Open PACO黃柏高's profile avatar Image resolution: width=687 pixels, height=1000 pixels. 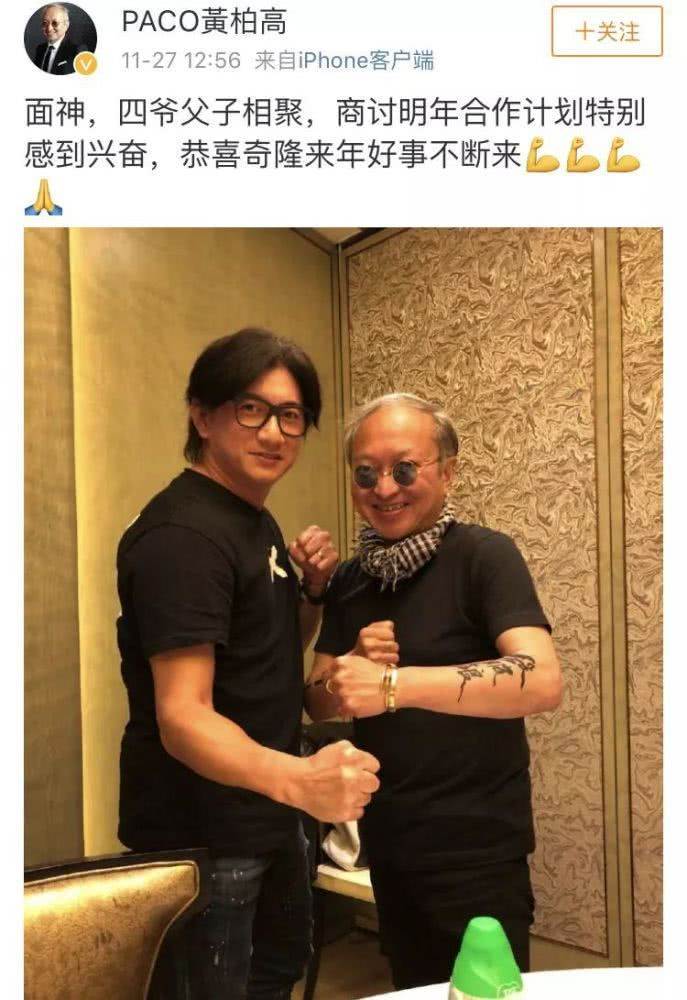60,38
